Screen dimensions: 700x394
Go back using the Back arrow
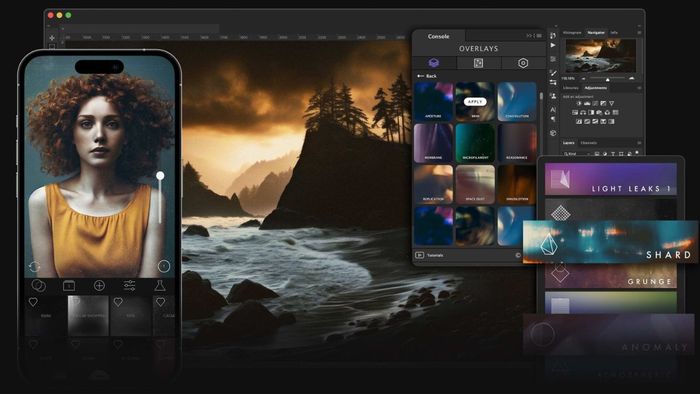(427, 76)
